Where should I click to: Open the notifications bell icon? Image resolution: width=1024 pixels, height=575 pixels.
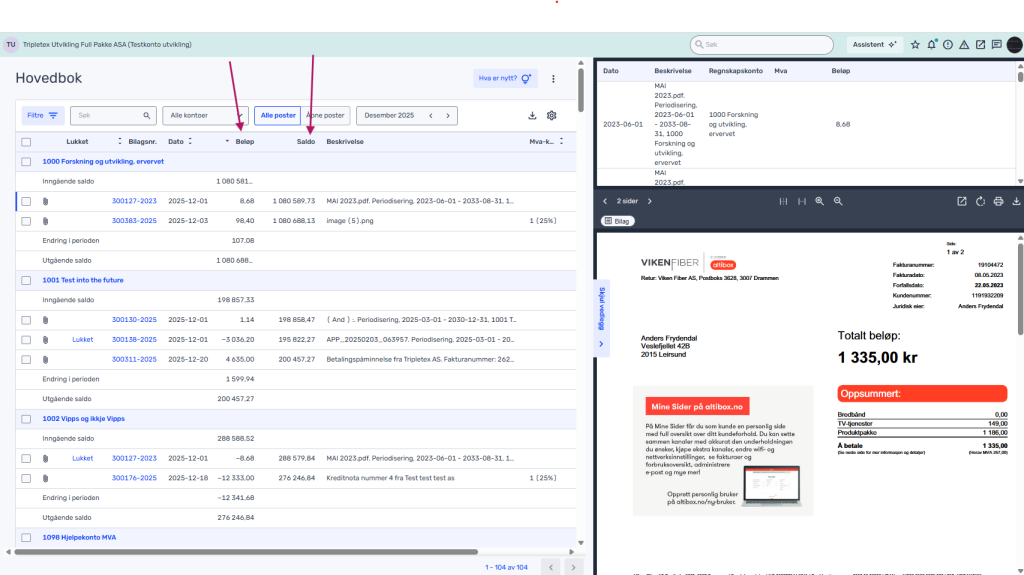(931, 45)
